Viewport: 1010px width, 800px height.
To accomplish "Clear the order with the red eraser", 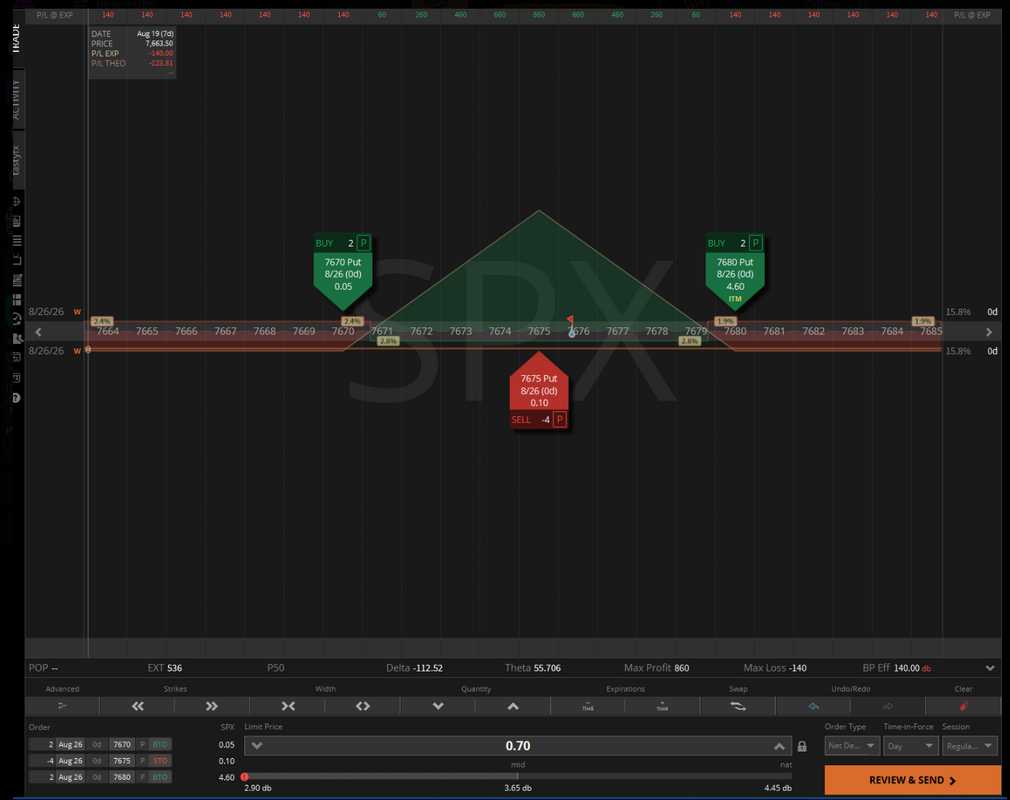I will pos(964,706).
